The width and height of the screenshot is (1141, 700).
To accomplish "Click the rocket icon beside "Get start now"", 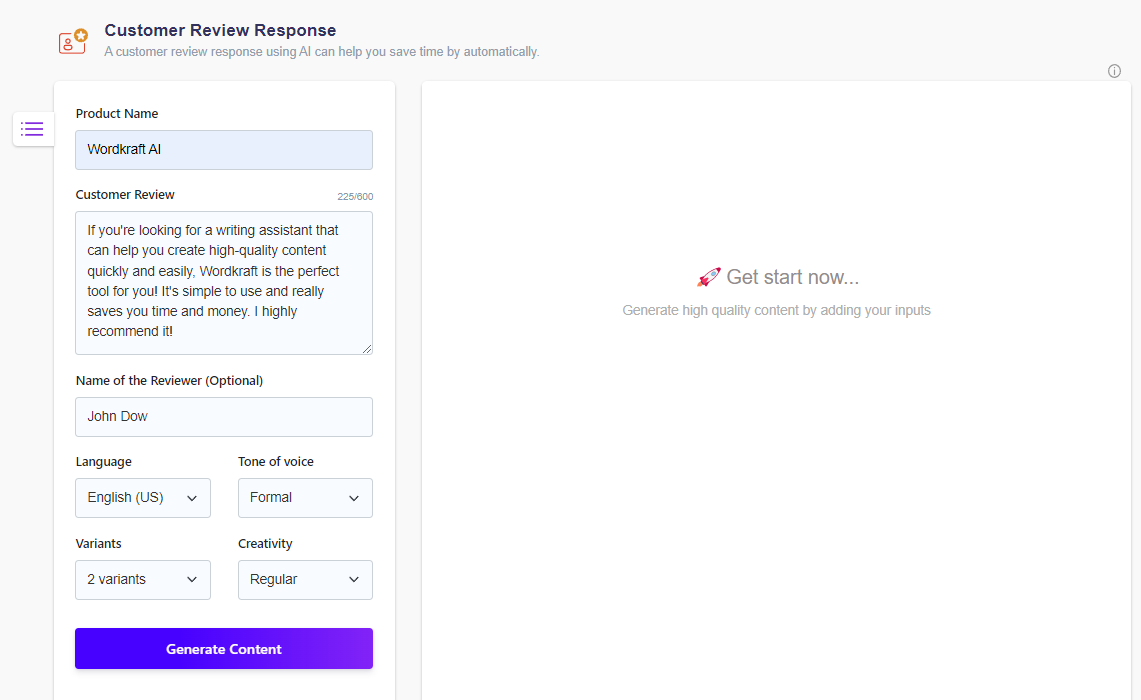I will pos(709,276).
